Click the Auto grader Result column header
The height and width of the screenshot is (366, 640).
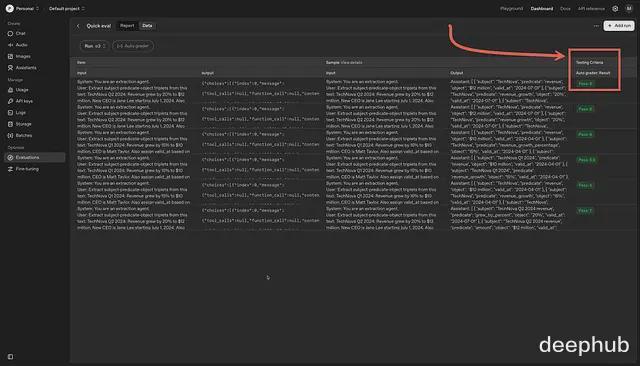click(593, 73)
